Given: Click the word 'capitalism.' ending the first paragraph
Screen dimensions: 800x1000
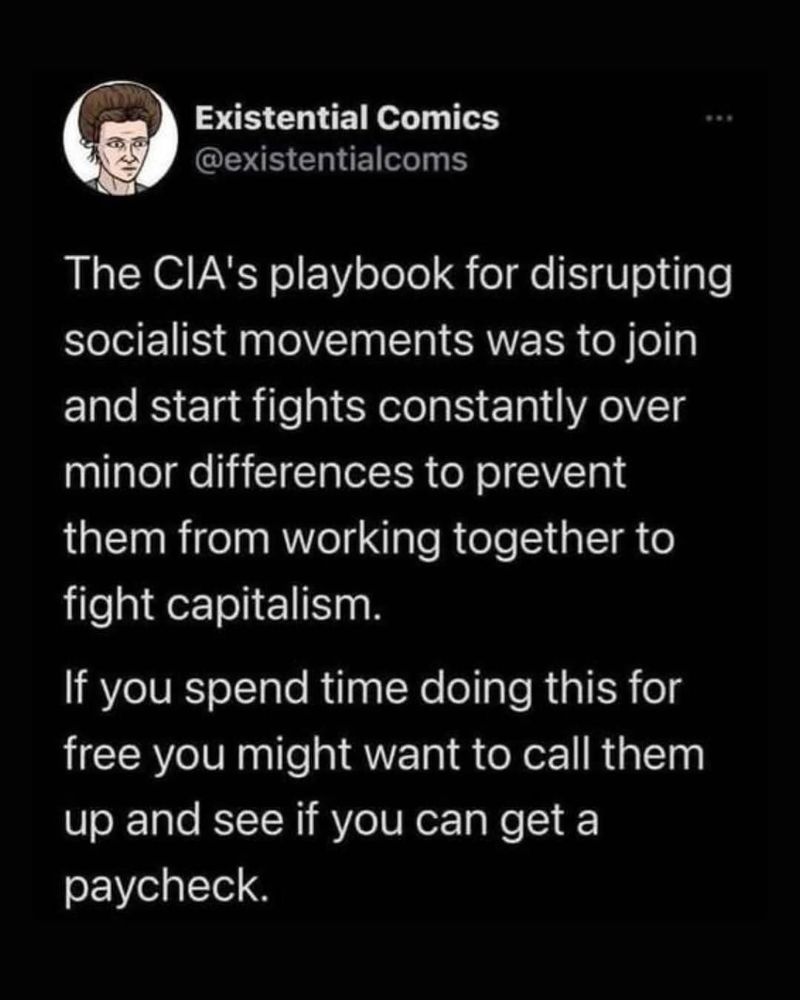Looking at the screenshot, I should click(275, 606).
